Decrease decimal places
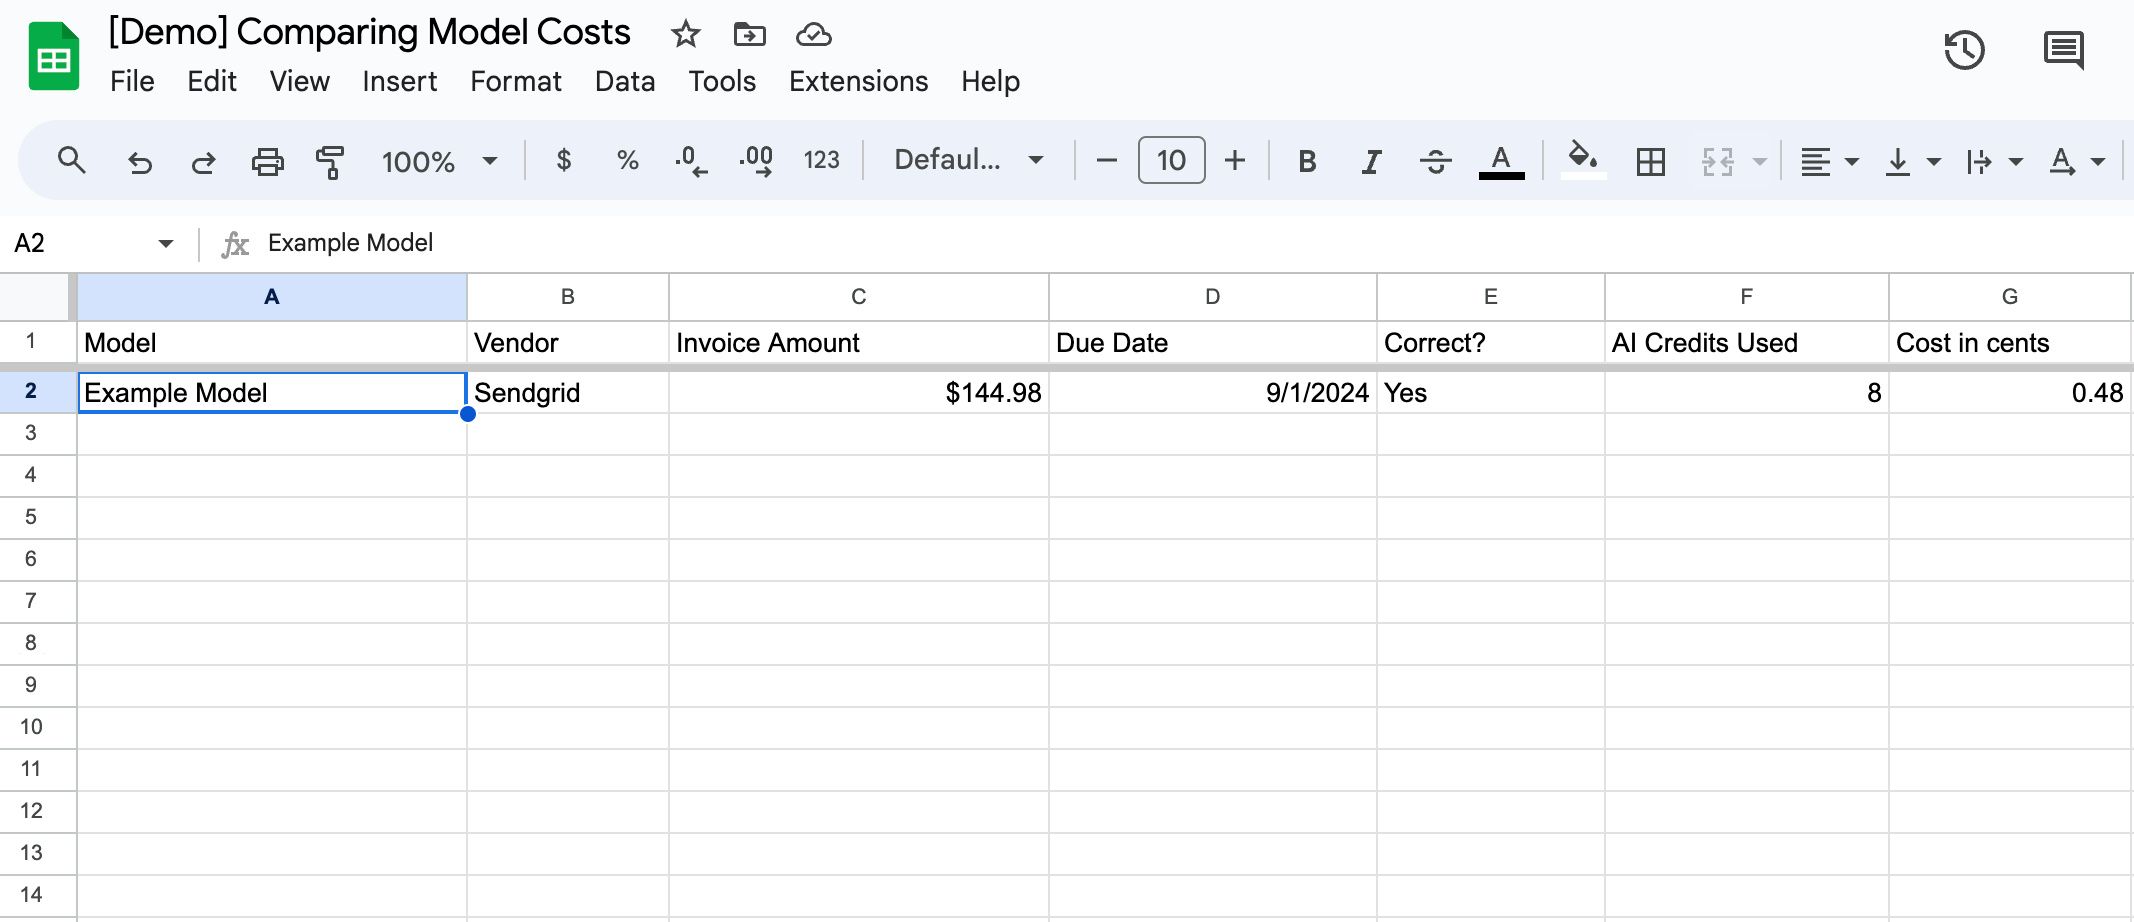Image resolution: width=2134 pixels, height=922 pixels. pos(691,160)
